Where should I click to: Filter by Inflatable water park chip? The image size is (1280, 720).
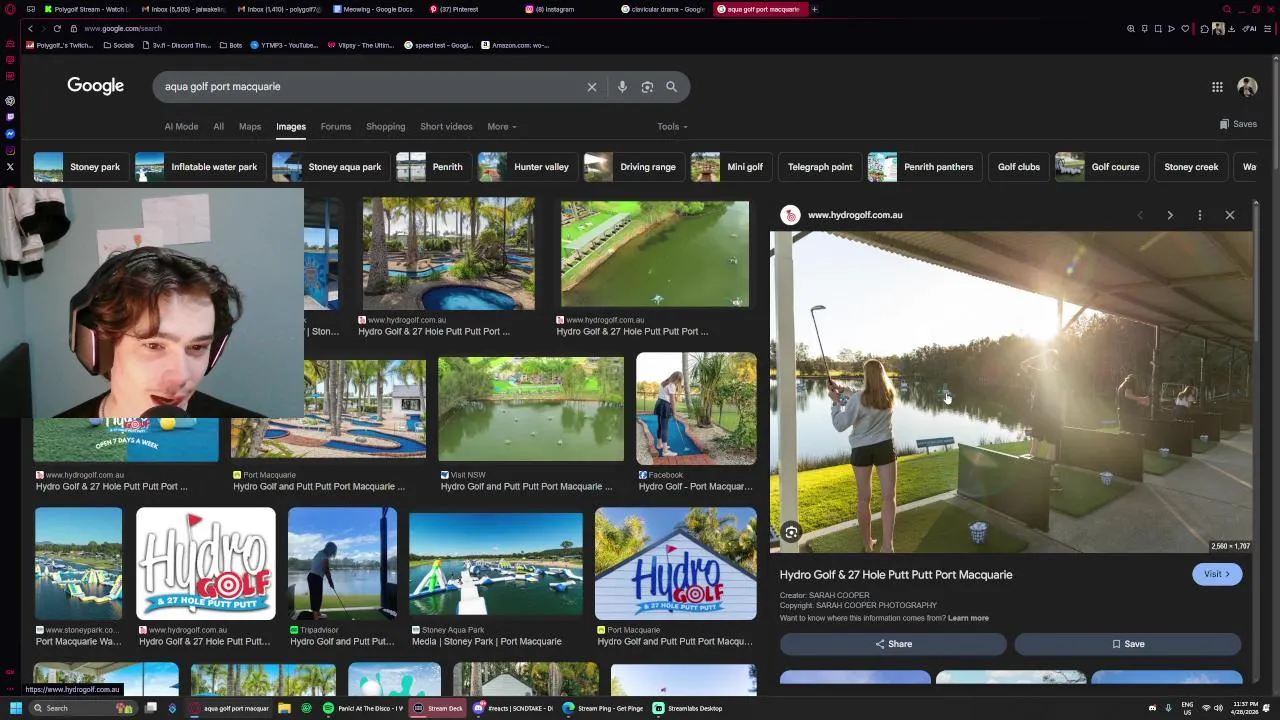coord(199,167)
